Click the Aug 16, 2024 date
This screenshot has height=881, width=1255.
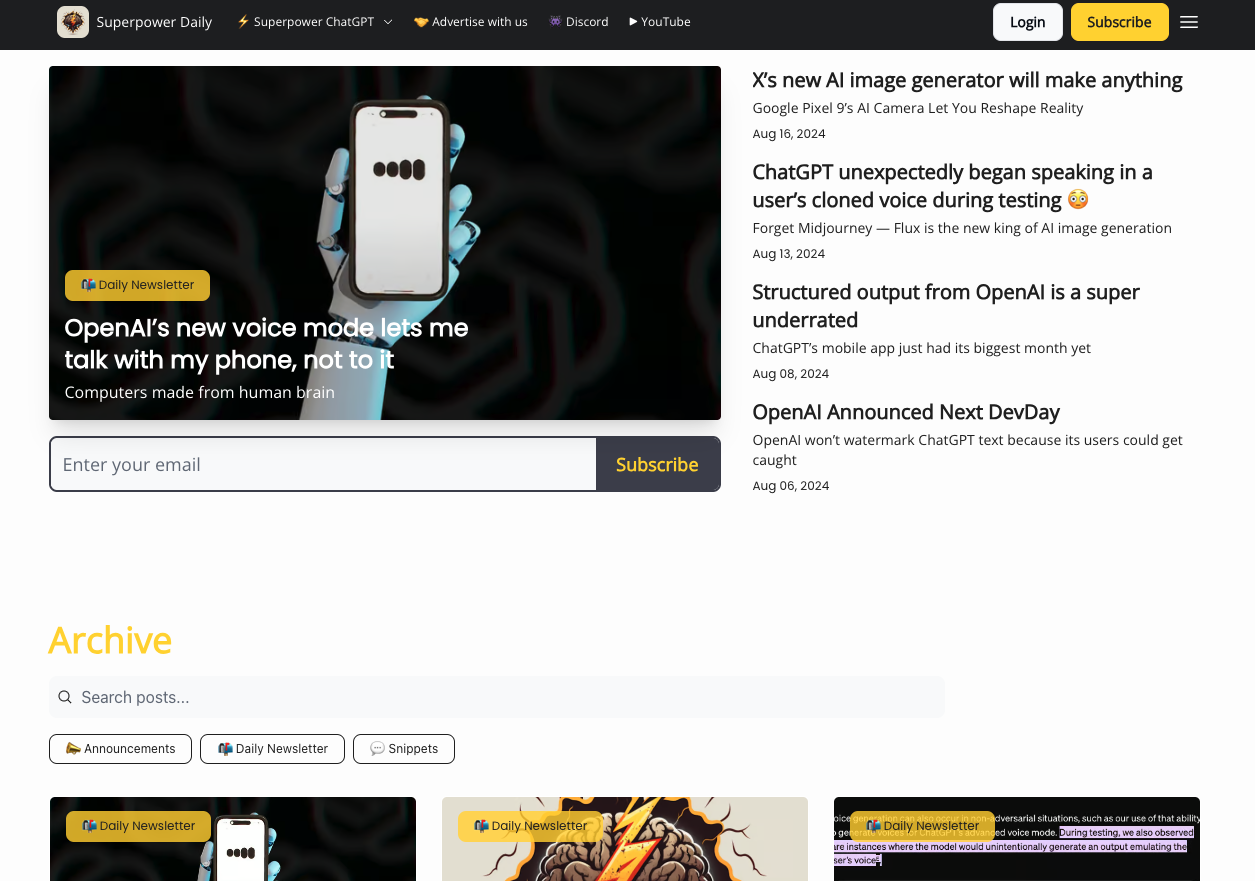point(789,134)
